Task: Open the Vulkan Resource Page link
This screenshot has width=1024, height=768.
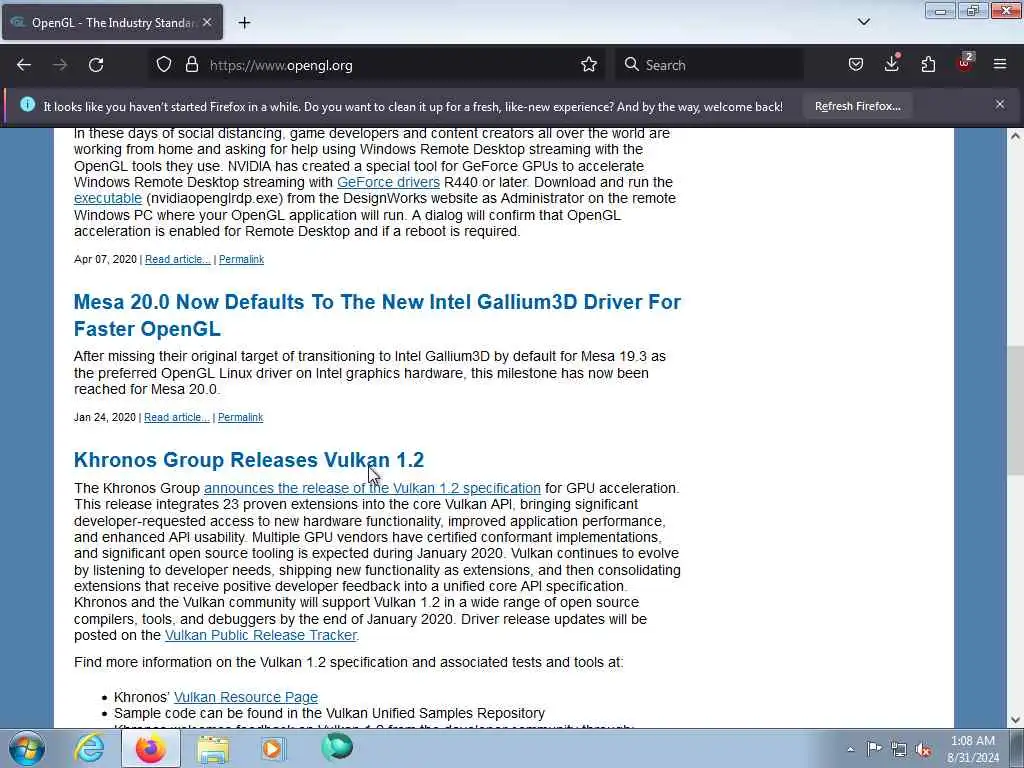Action: (246, 697)
